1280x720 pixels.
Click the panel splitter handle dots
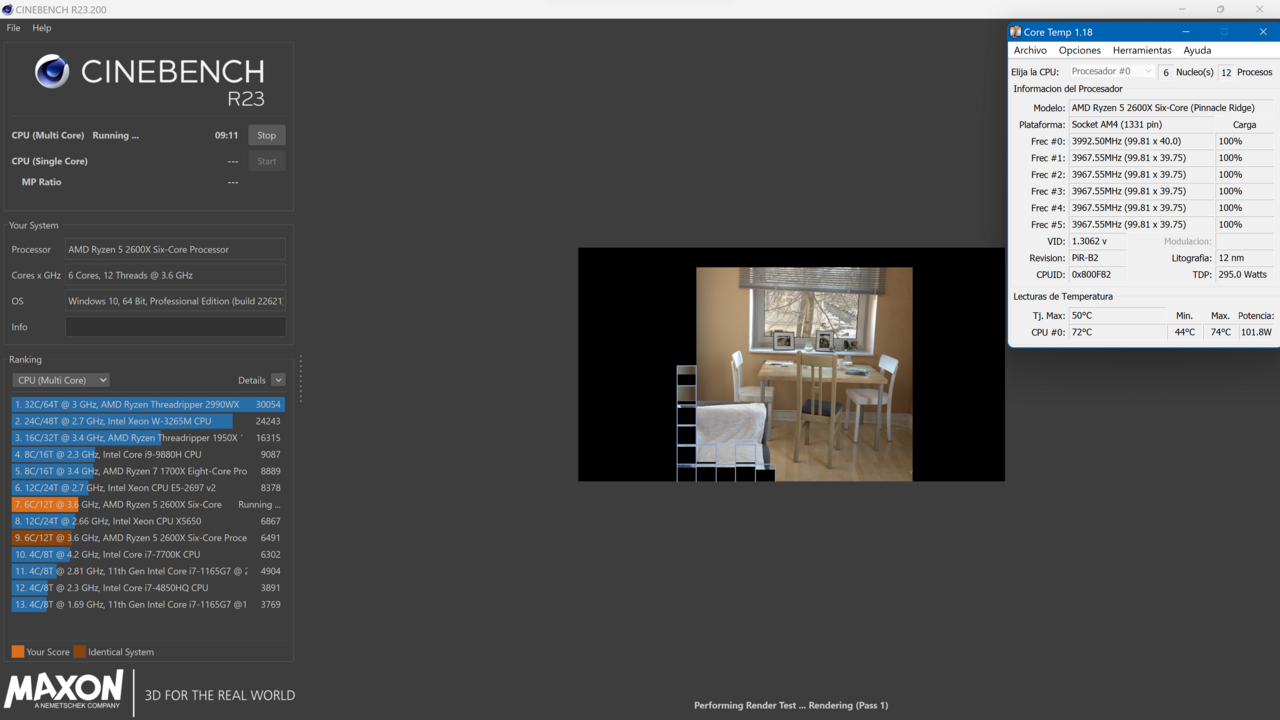[x=300, y=379]
